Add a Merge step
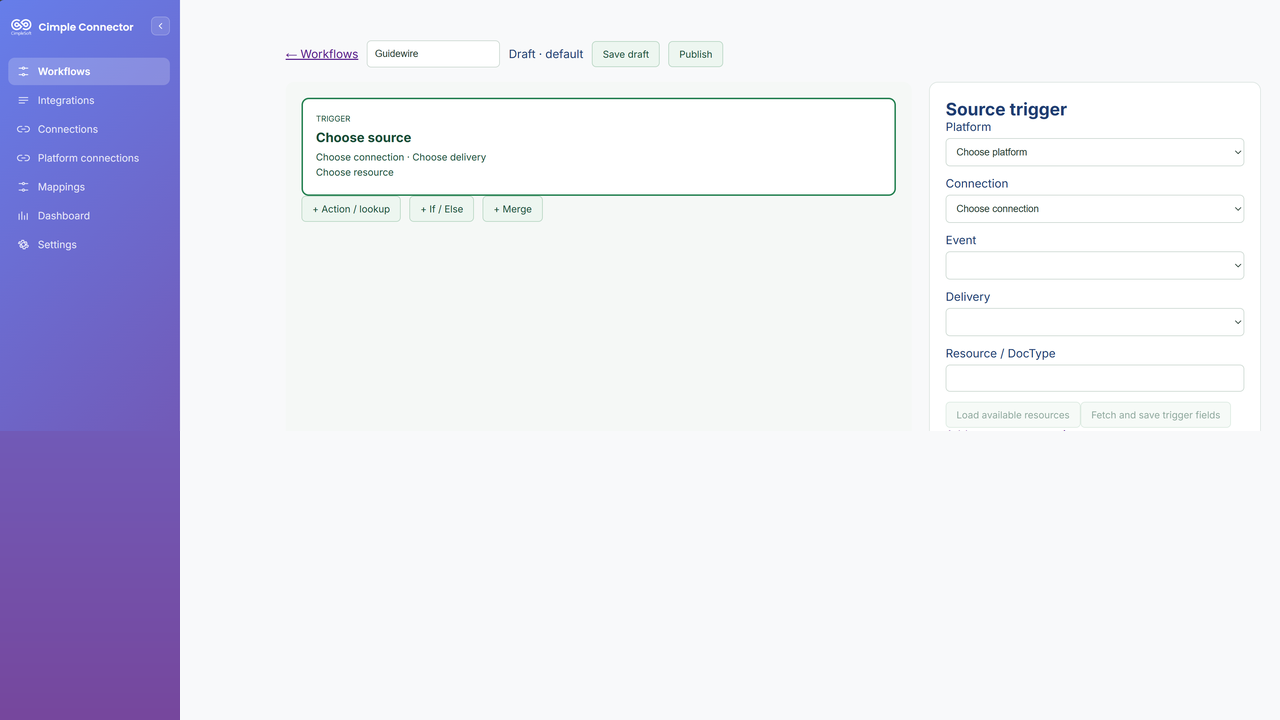Viewport: 1280px width, 720px height. click(513, 209)
